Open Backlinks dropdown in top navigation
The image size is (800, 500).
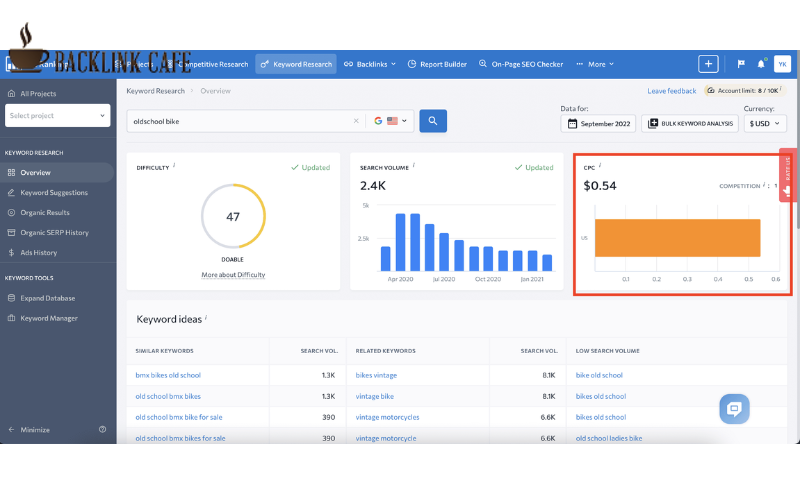[x=370, y=64]
